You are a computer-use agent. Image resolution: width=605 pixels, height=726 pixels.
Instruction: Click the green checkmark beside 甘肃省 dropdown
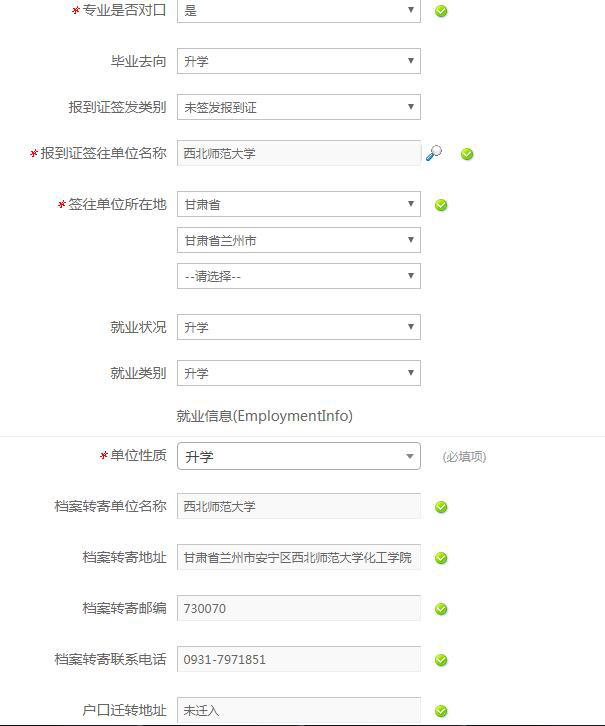[x=441, y=205]
